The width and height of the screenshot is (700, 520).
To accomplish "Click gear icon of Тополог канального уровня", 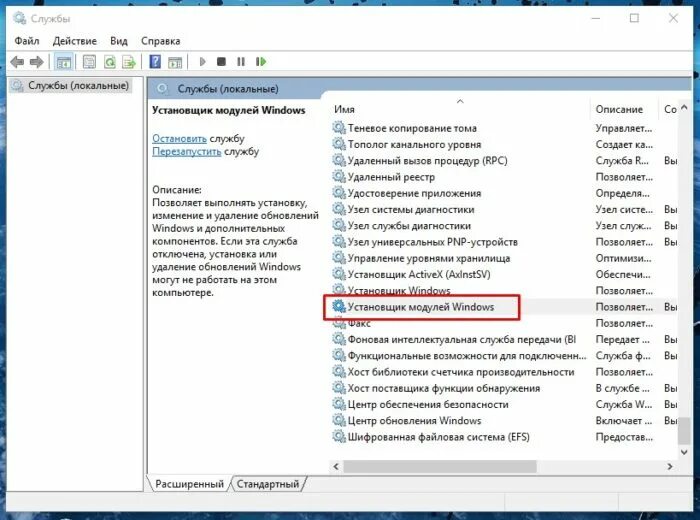I will click(x=339, y=144).
